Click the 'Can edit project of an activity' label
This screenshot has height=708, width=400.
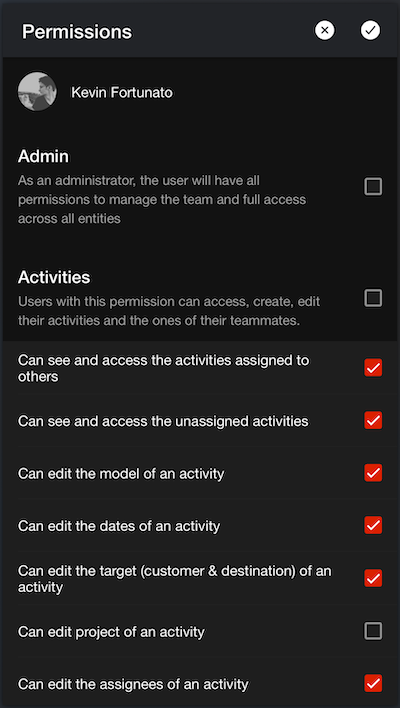coord(111,632)
